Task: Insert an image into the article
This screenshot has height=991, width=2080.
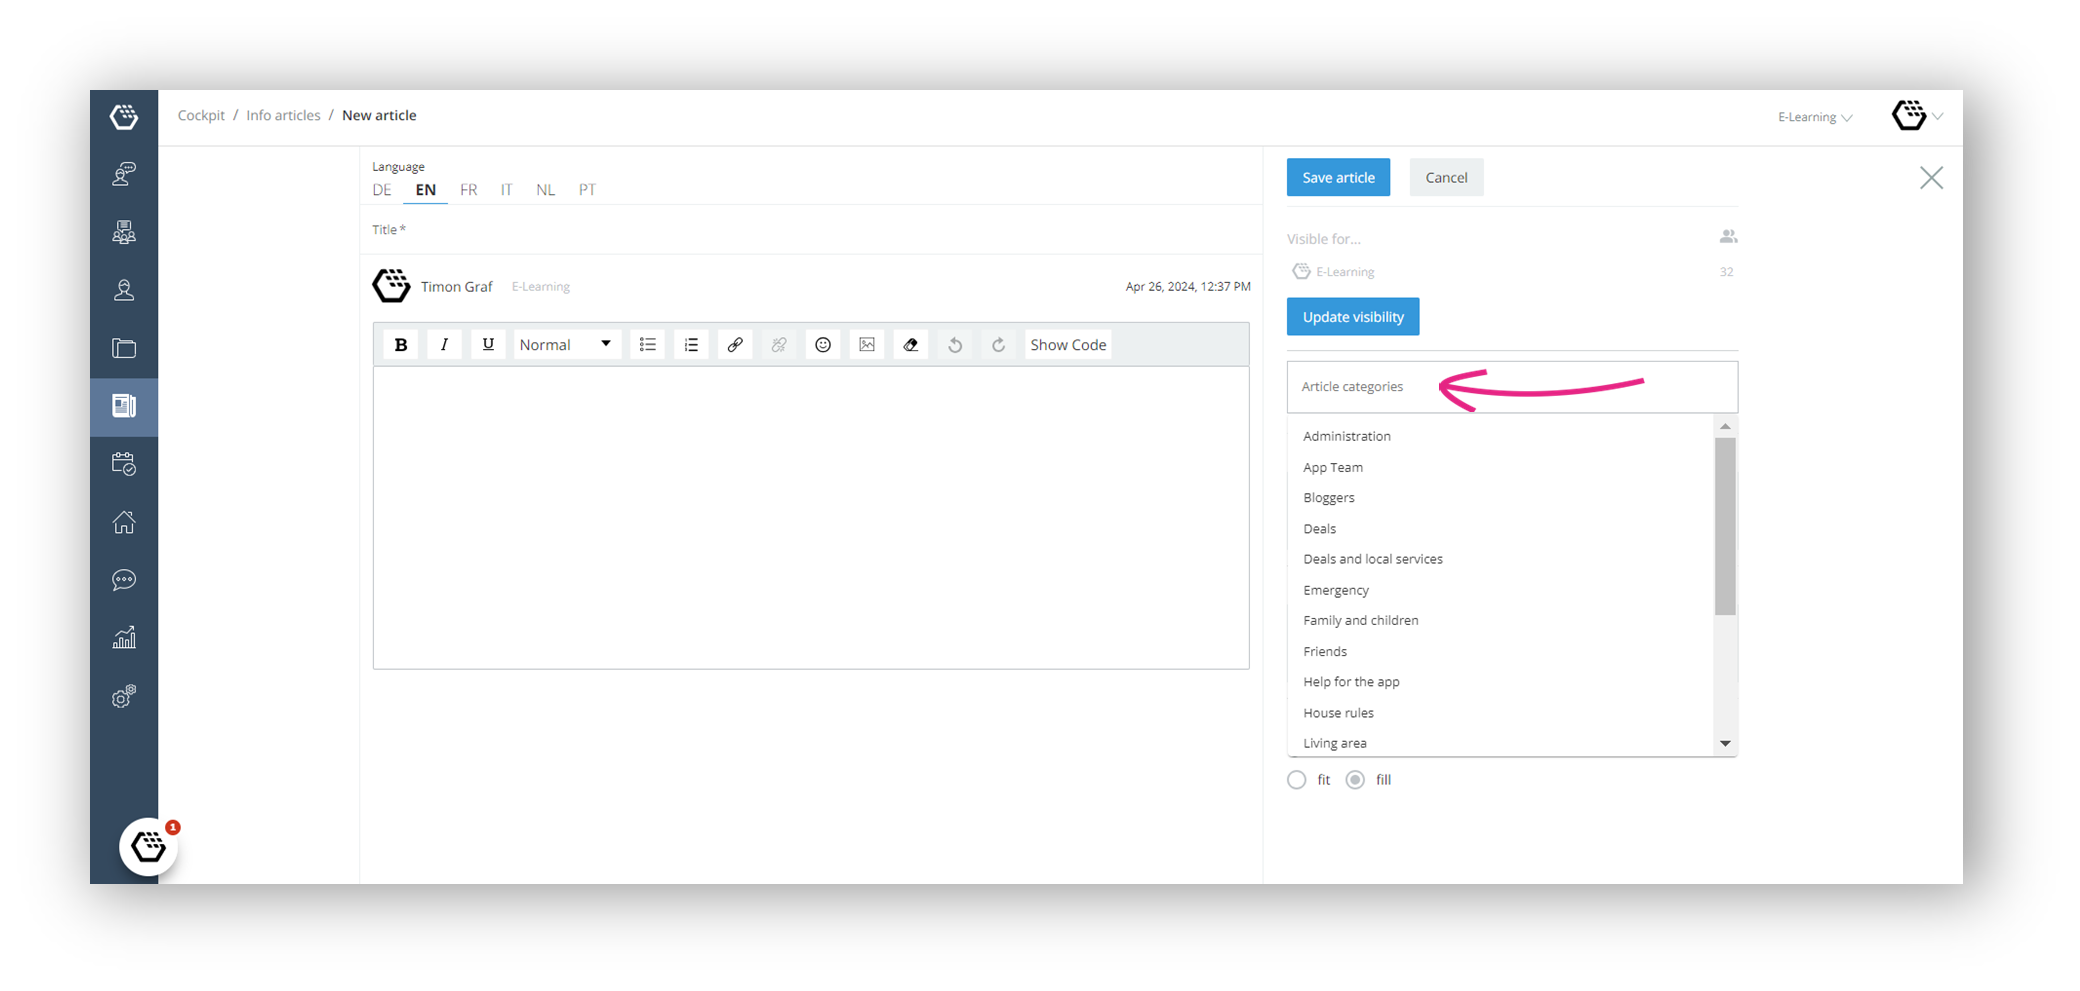Action: tap(867, 344)
